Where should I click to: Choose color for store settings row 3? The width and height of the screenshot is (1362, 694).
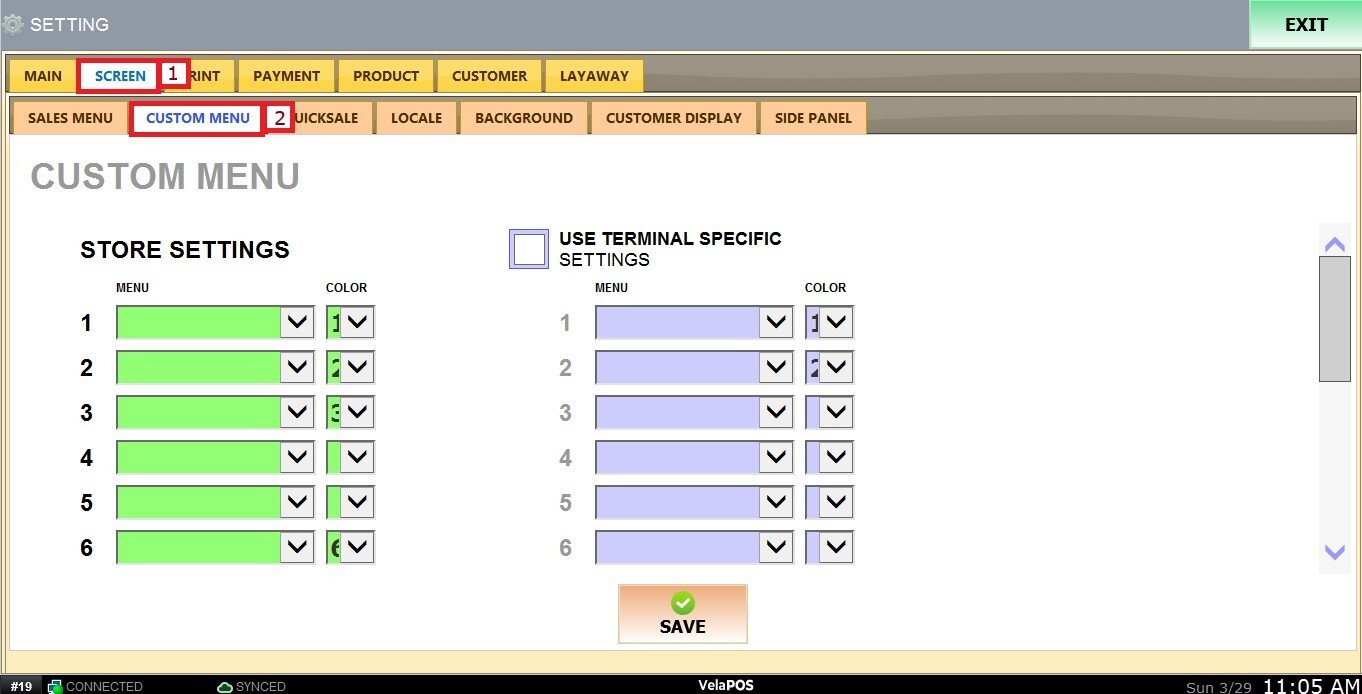coord(357,413)
